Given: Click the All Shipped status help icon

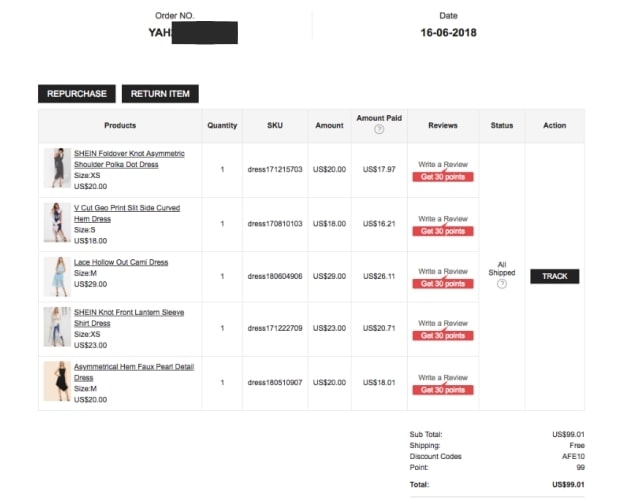Looking at the screenshot, I should coord(502,284).
